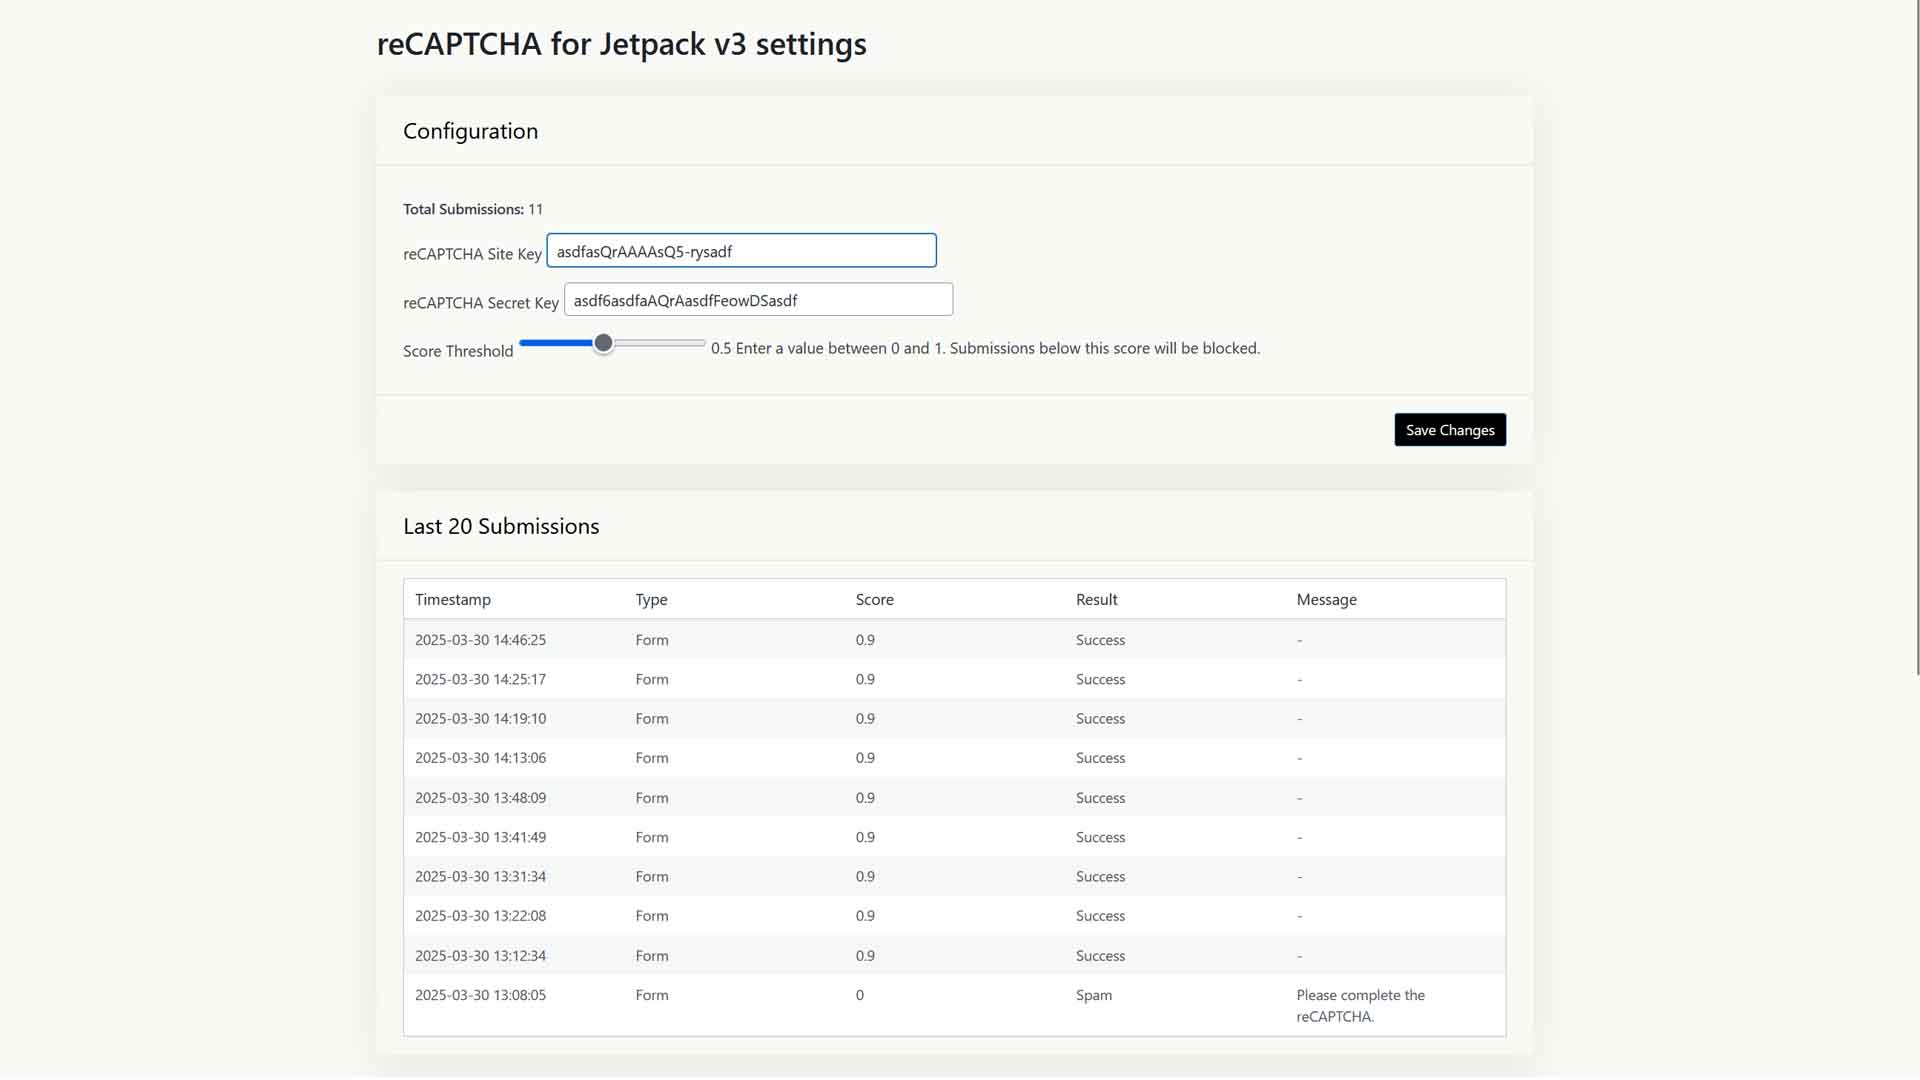This screenshot has height=1080, width=1920.
Task: Click score 0.9 in the 13:41:49 row
Action: [x=865, y=837]
